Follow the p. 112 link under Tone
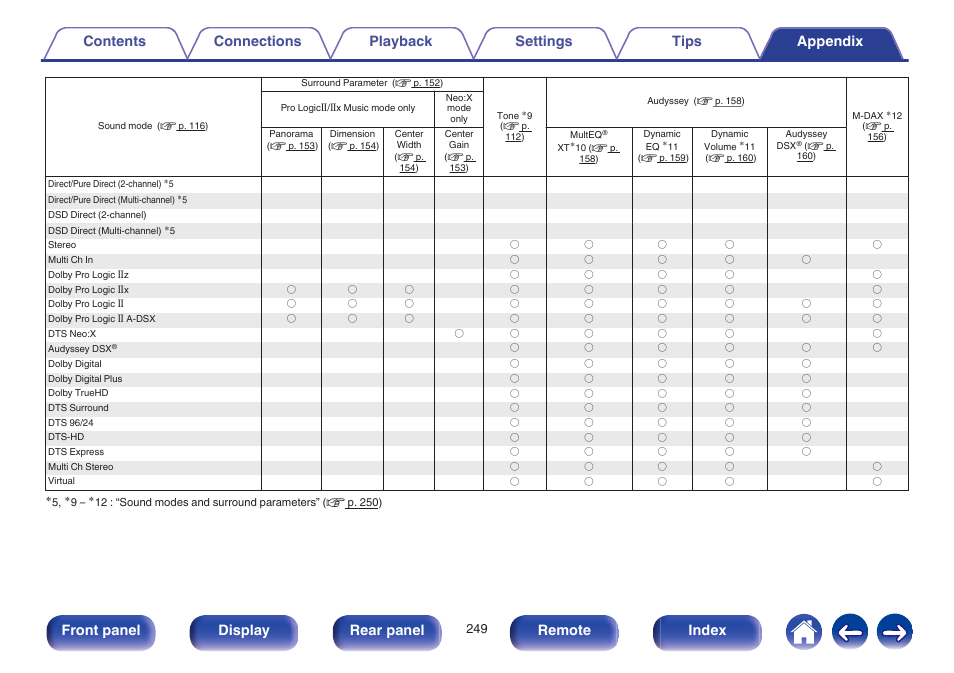954x673 pixels. pos(518,131)
